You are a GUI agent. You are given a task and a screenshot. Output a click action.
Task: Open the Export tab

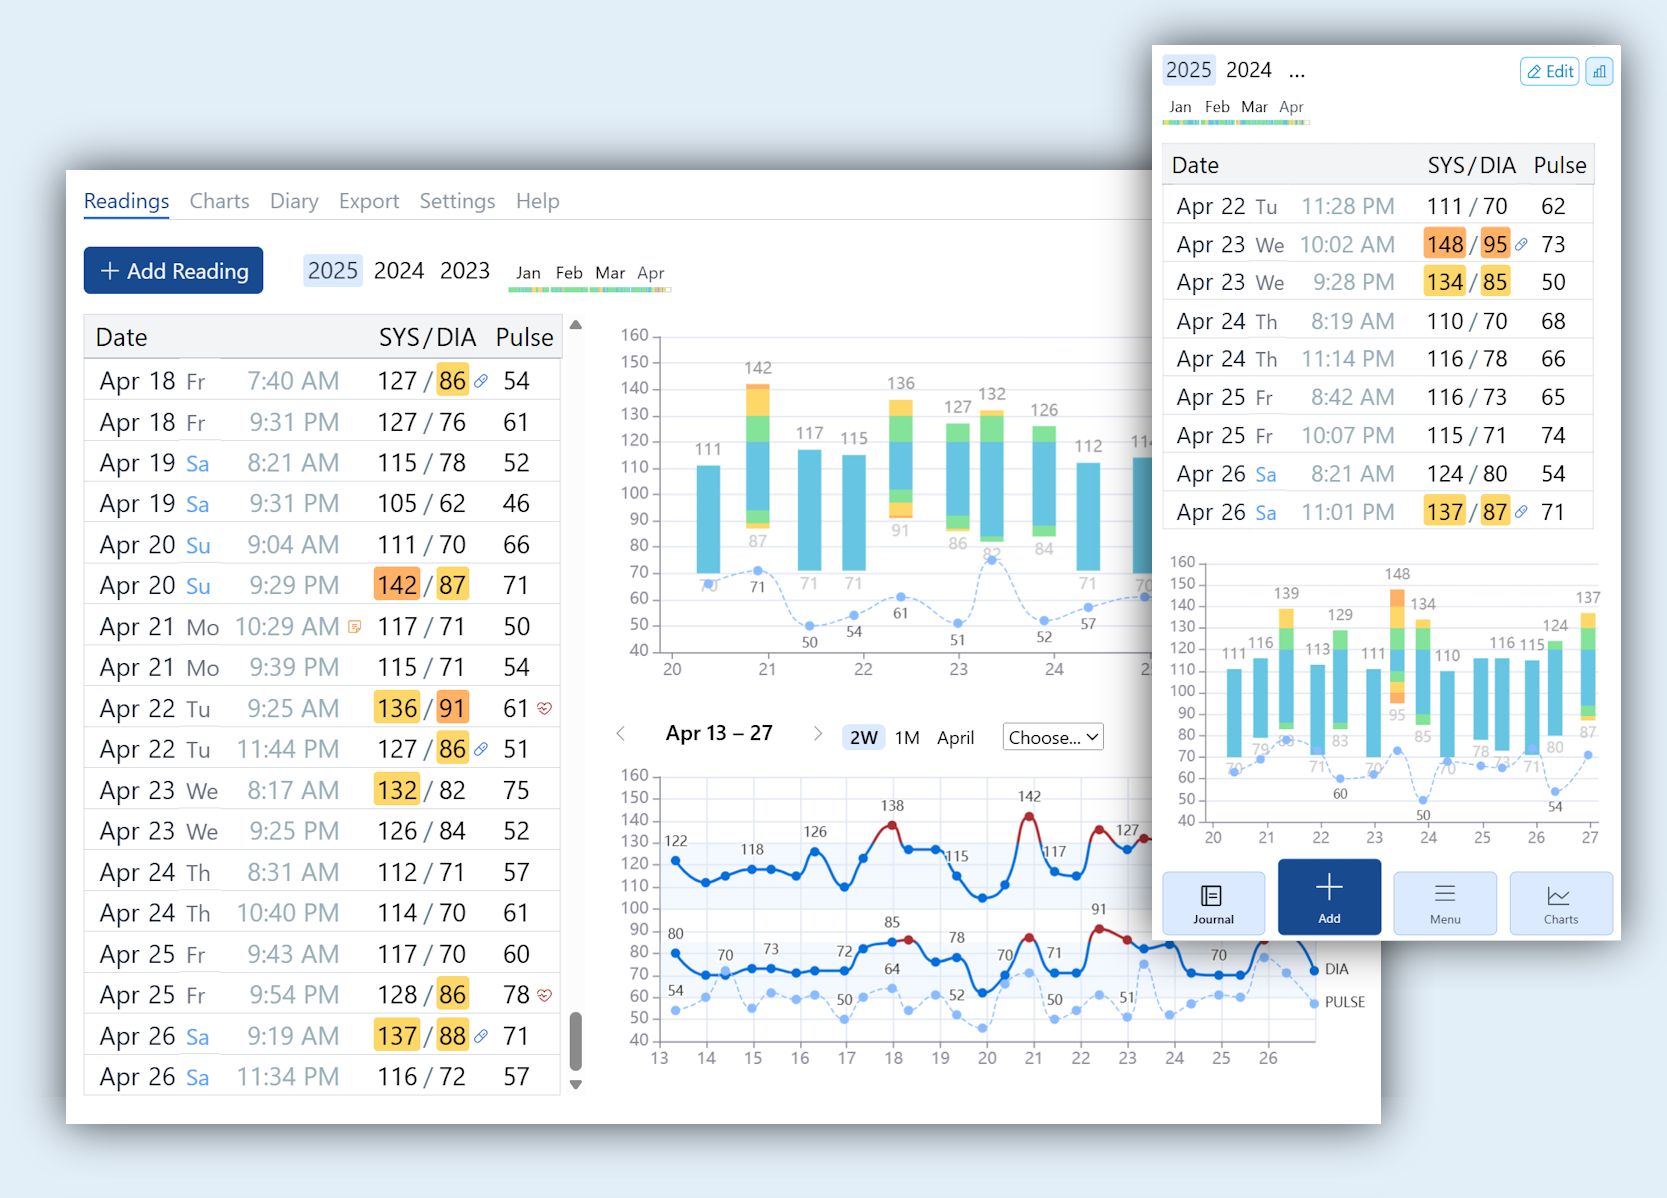(x=368, y=201)
